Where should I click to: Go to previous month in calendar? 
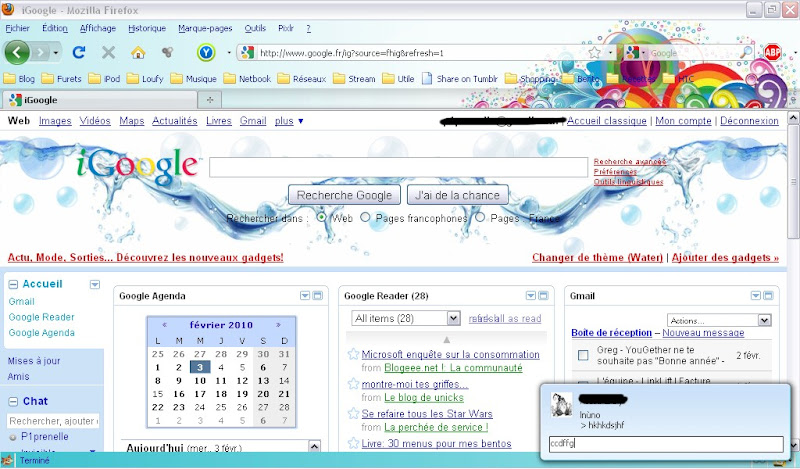coord(164,325)
